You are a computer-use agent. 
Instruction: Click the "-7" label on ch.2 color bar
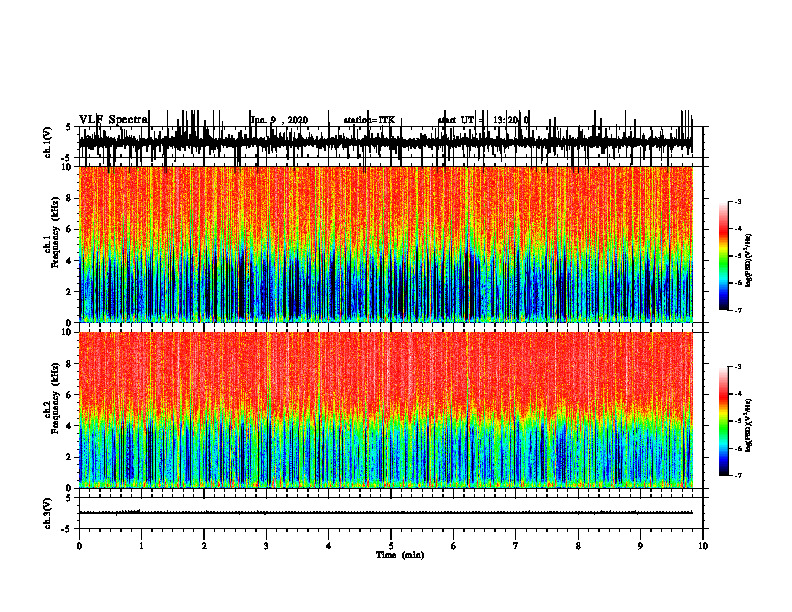tap(738, 476)
